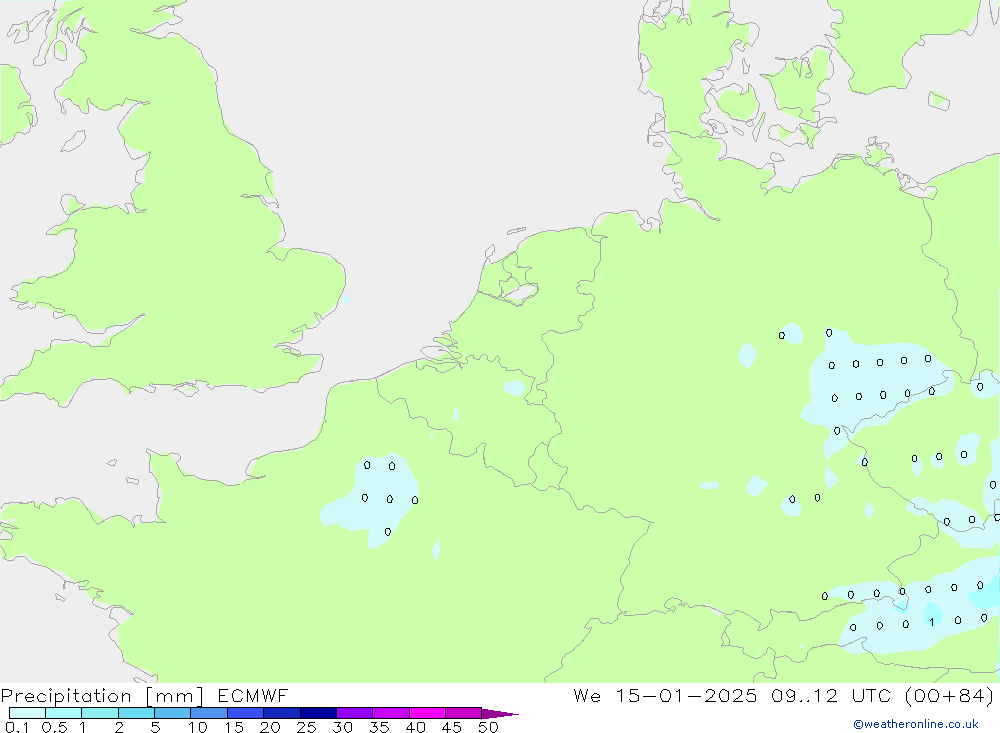Select the 45–50 mm legend color swatch
The height and width of the screenshot is (733, 1000).
coord(464,713)
